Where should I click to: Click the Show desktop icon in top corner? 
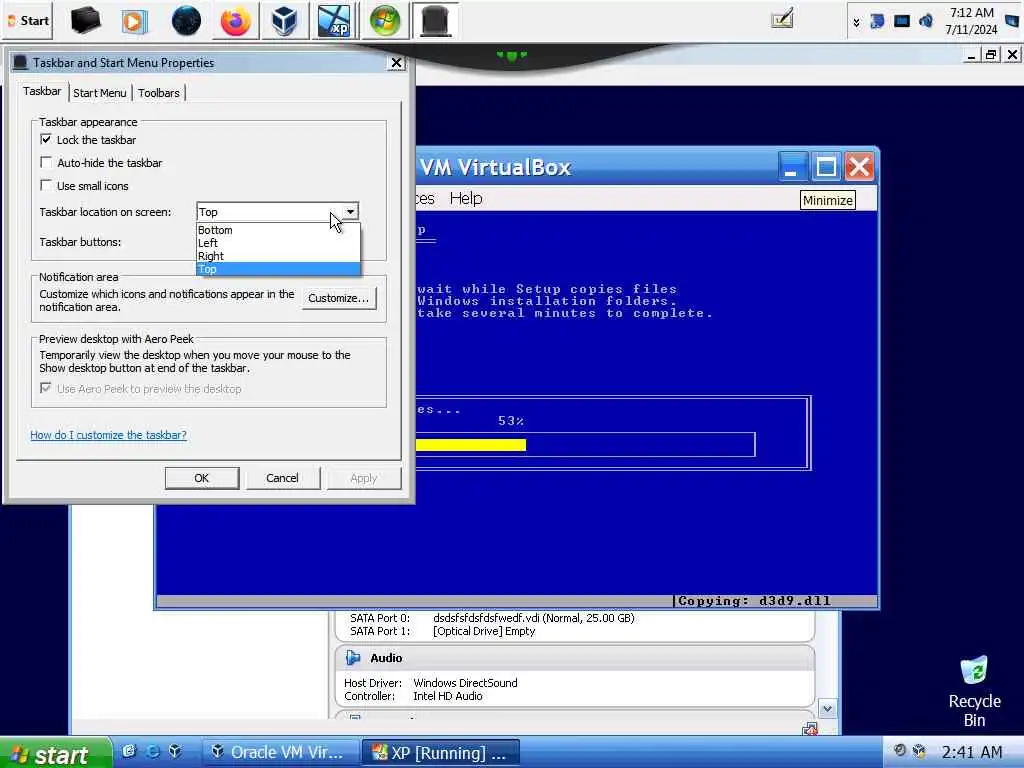point(1012,22)
